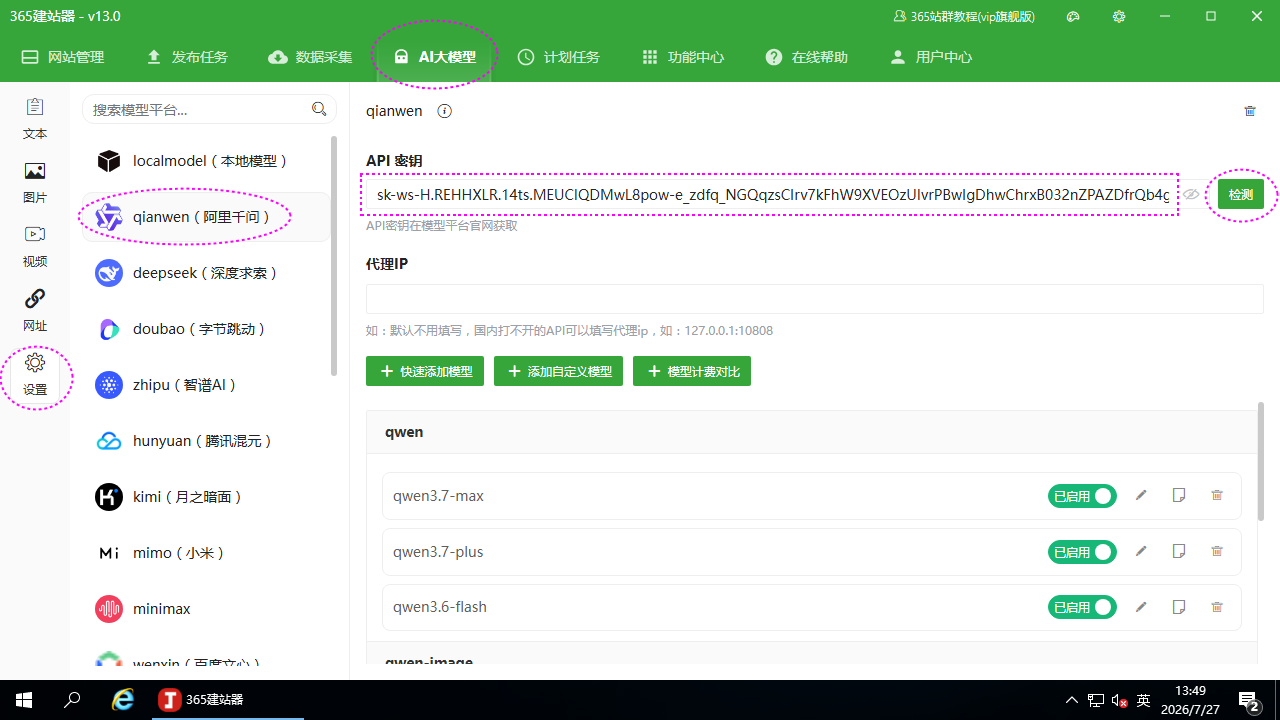Copy the qwen3.7-max model entry
The height and width of the screenshot is (720, 1280).
click(x=1179, y=495)
